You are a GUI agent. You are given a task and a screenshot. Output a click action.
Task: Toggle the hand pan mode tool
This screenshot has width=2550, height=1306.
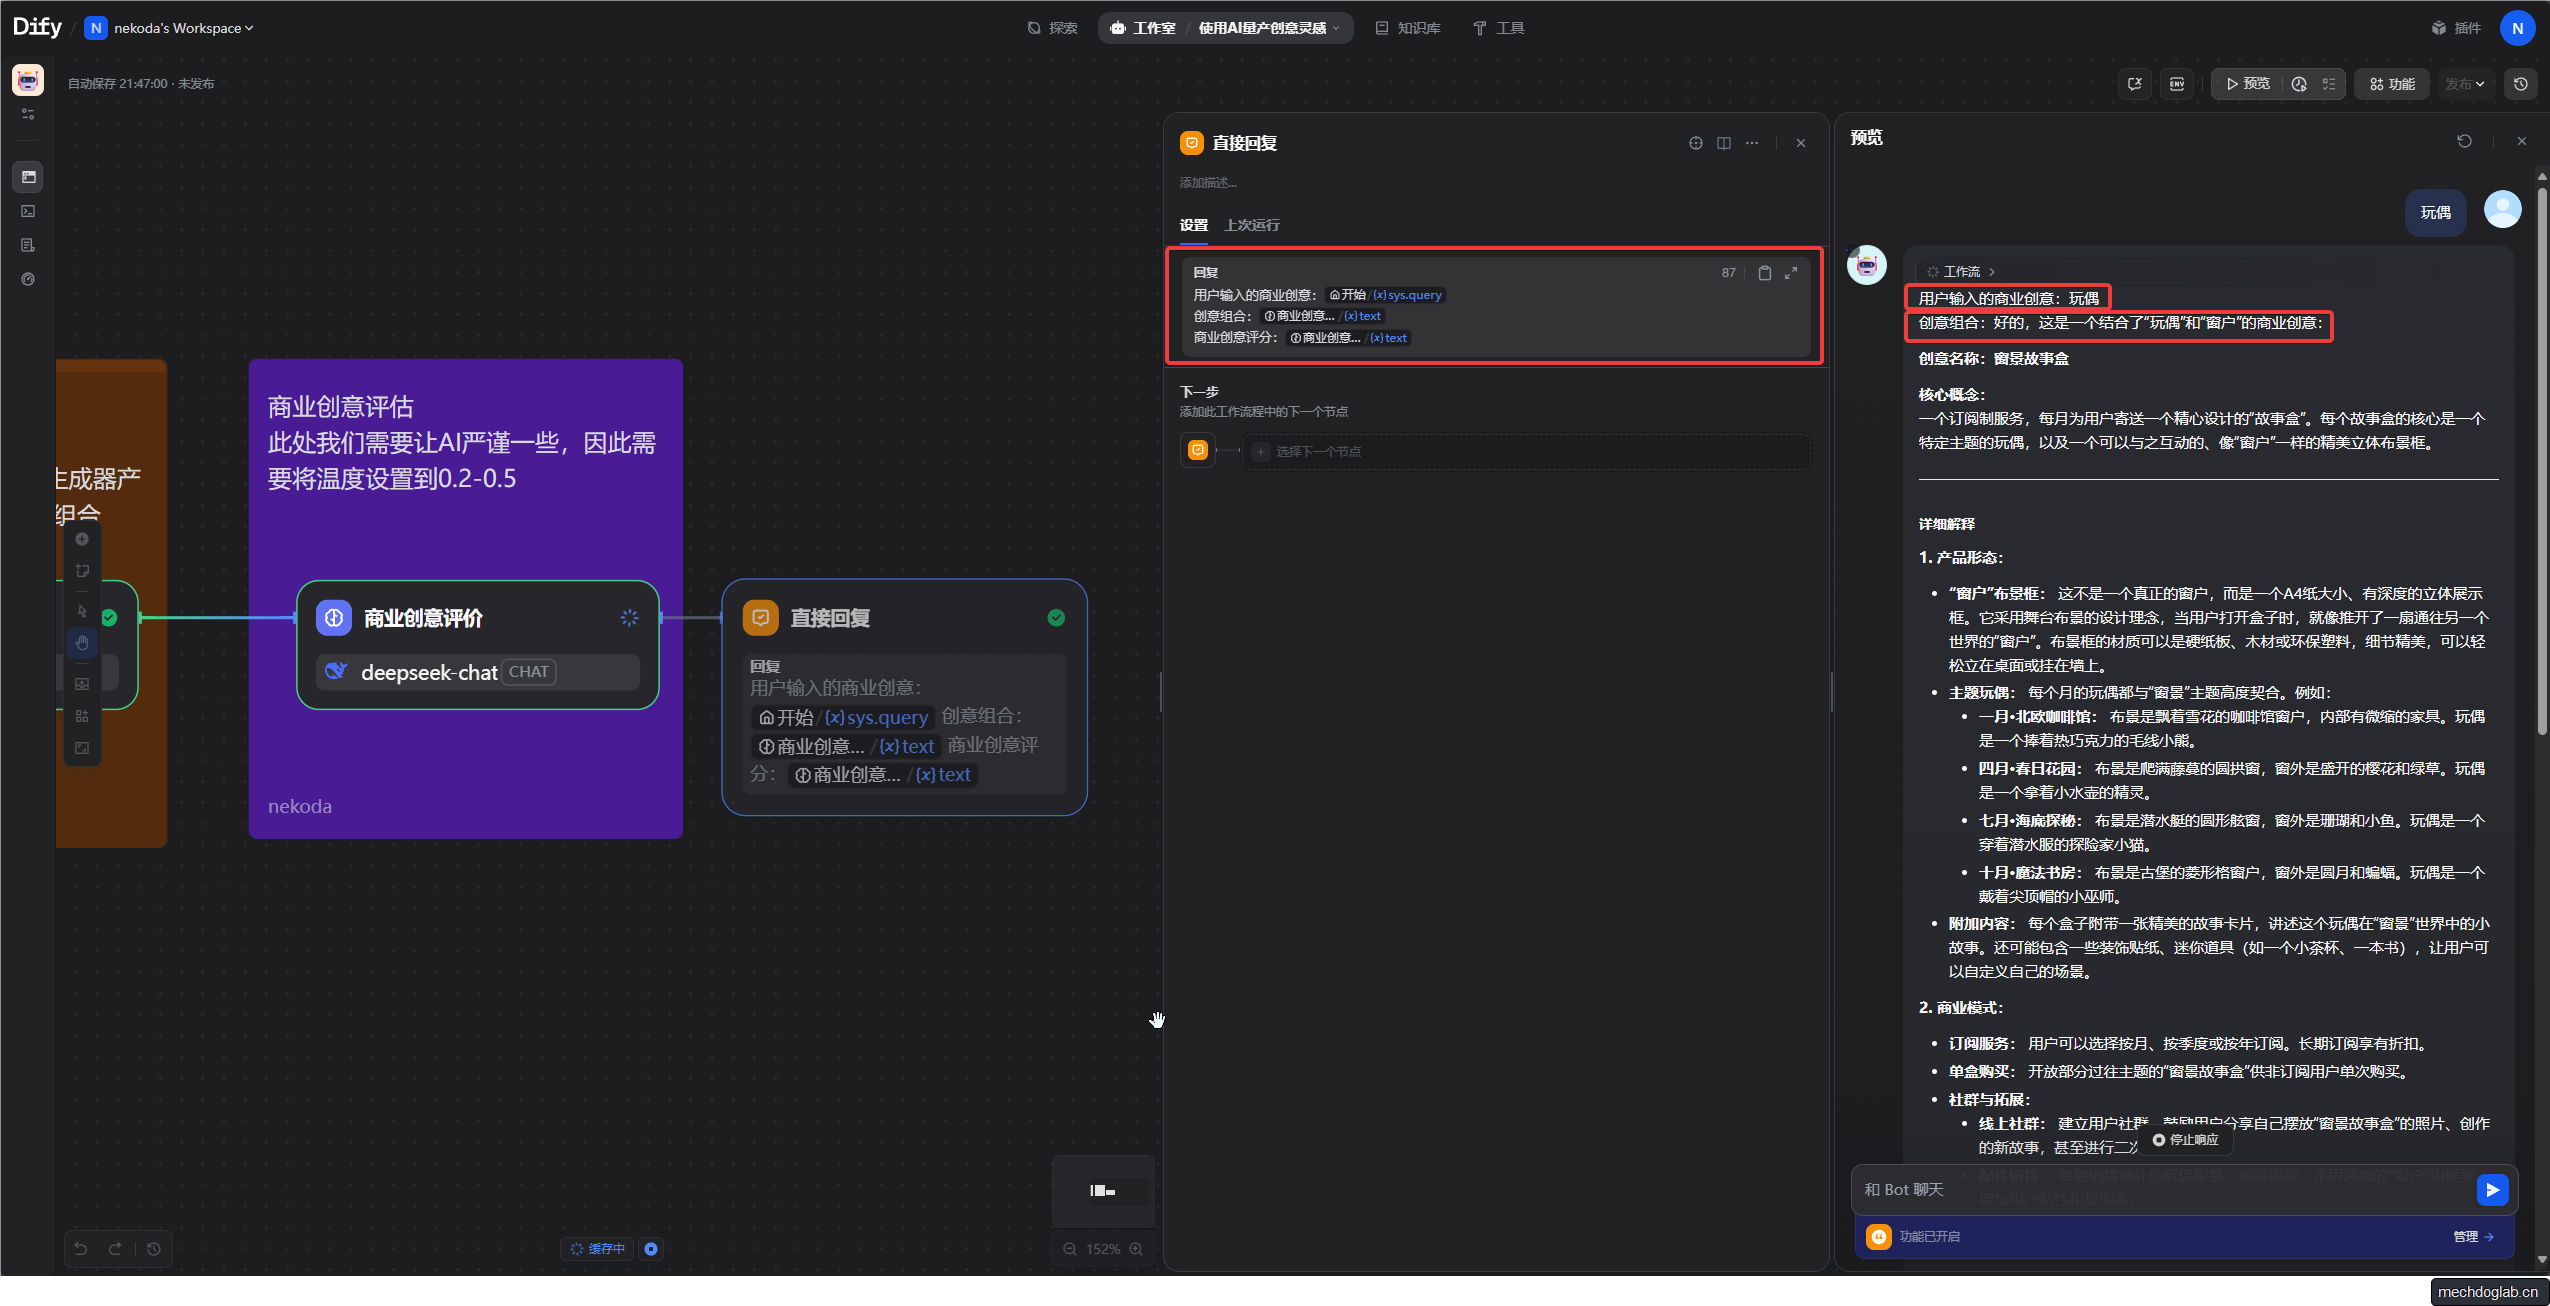pos(82,643)
